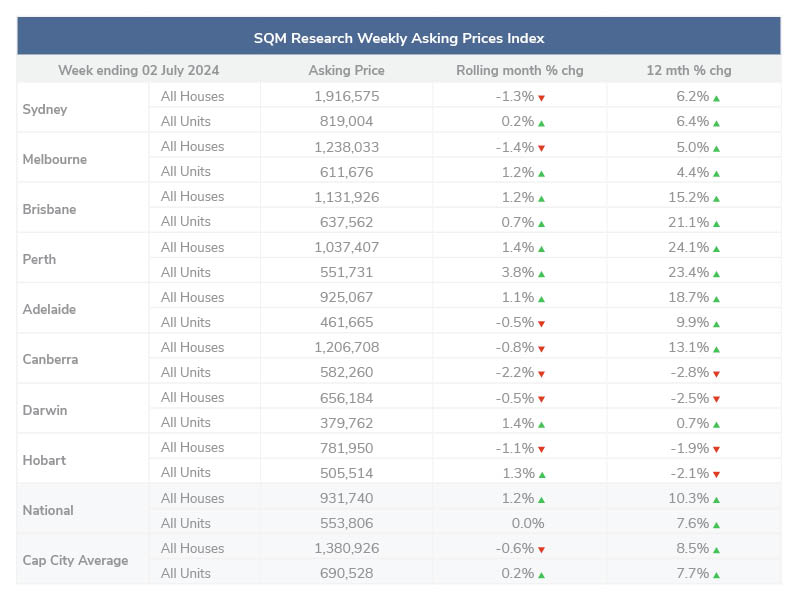
Task: Click Cap City houses asking price 1,380,926
Action: [x=346, y=548]
